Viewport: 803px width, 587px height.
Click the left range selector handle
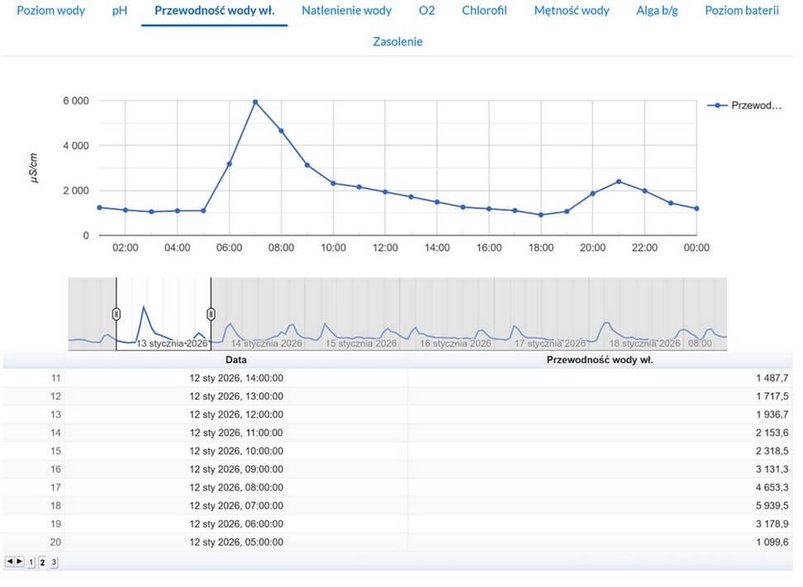[x=116, y=313]
